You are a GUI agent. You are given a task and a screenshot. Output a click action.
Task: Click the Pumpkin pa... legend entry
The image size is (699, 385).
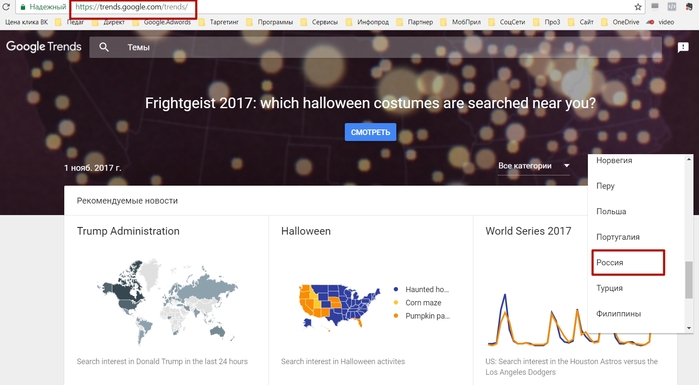coord(421,316)
